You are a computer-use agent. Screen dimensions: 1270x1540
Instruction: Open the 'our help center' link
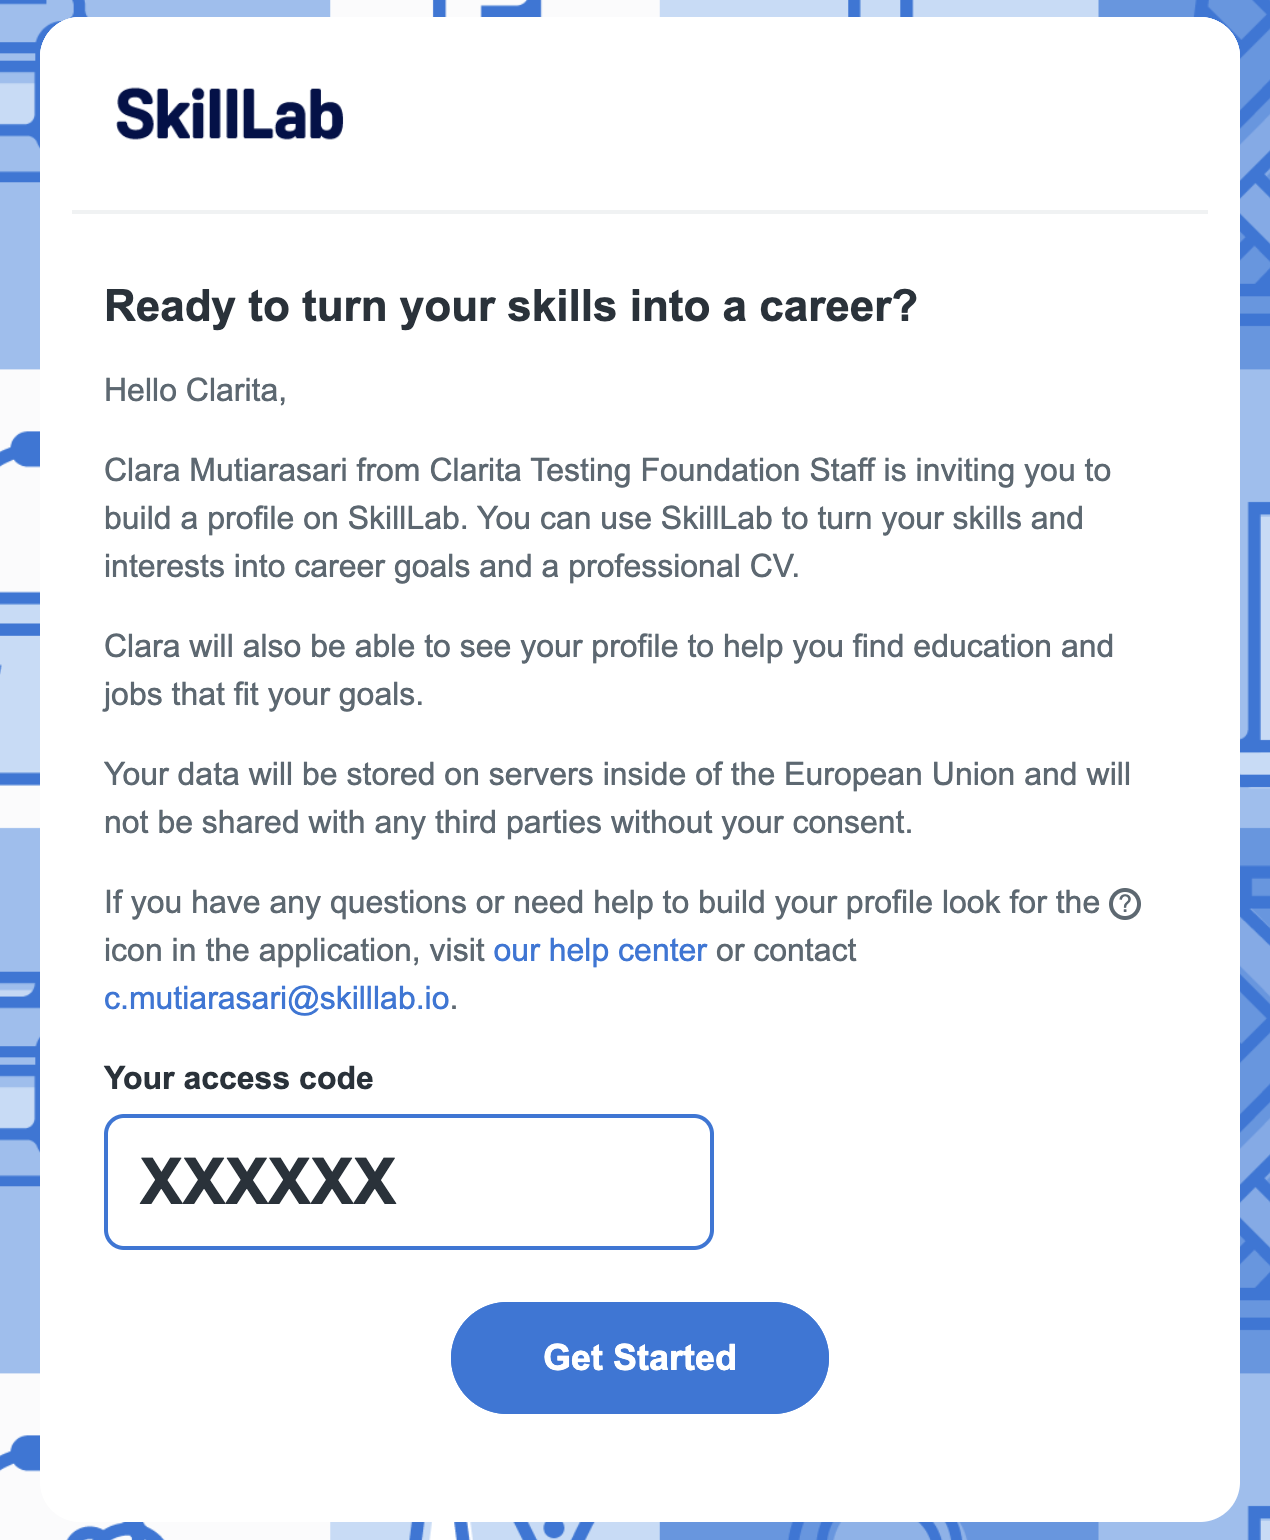600,950
